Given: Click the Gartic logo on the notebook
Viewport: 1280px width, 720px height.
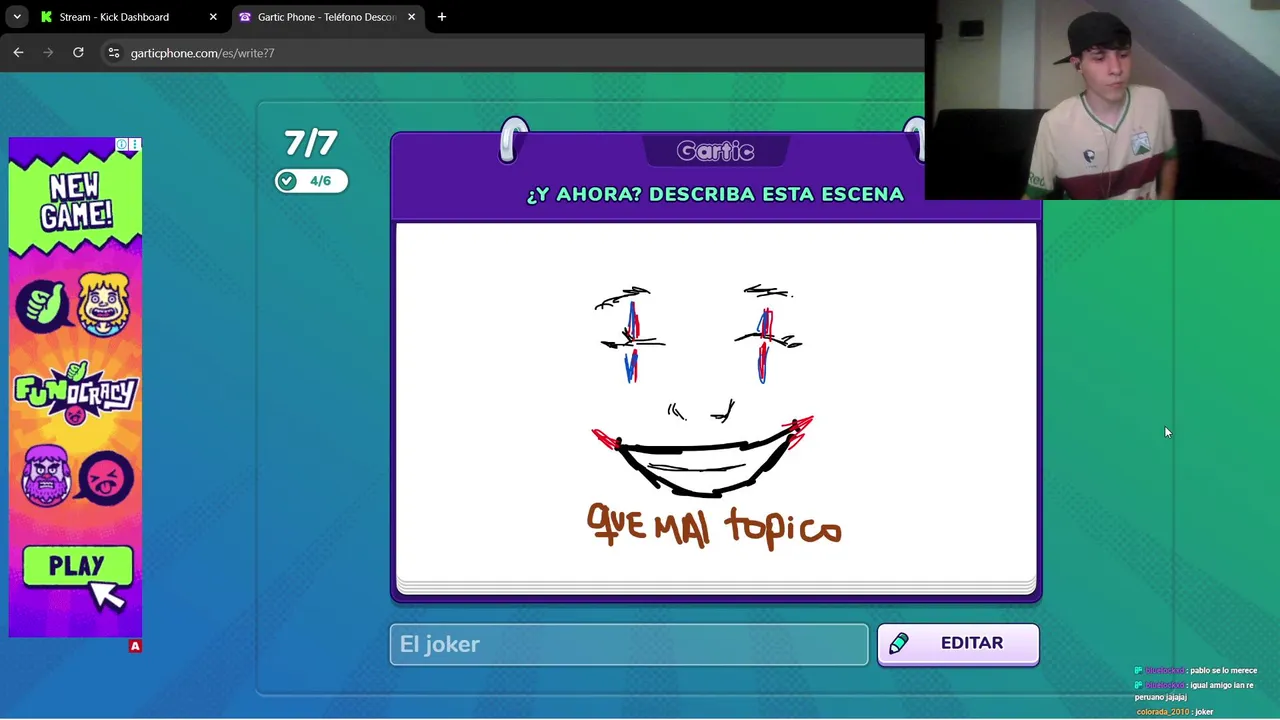Looking at the screenshot, I should coord(715,151).
